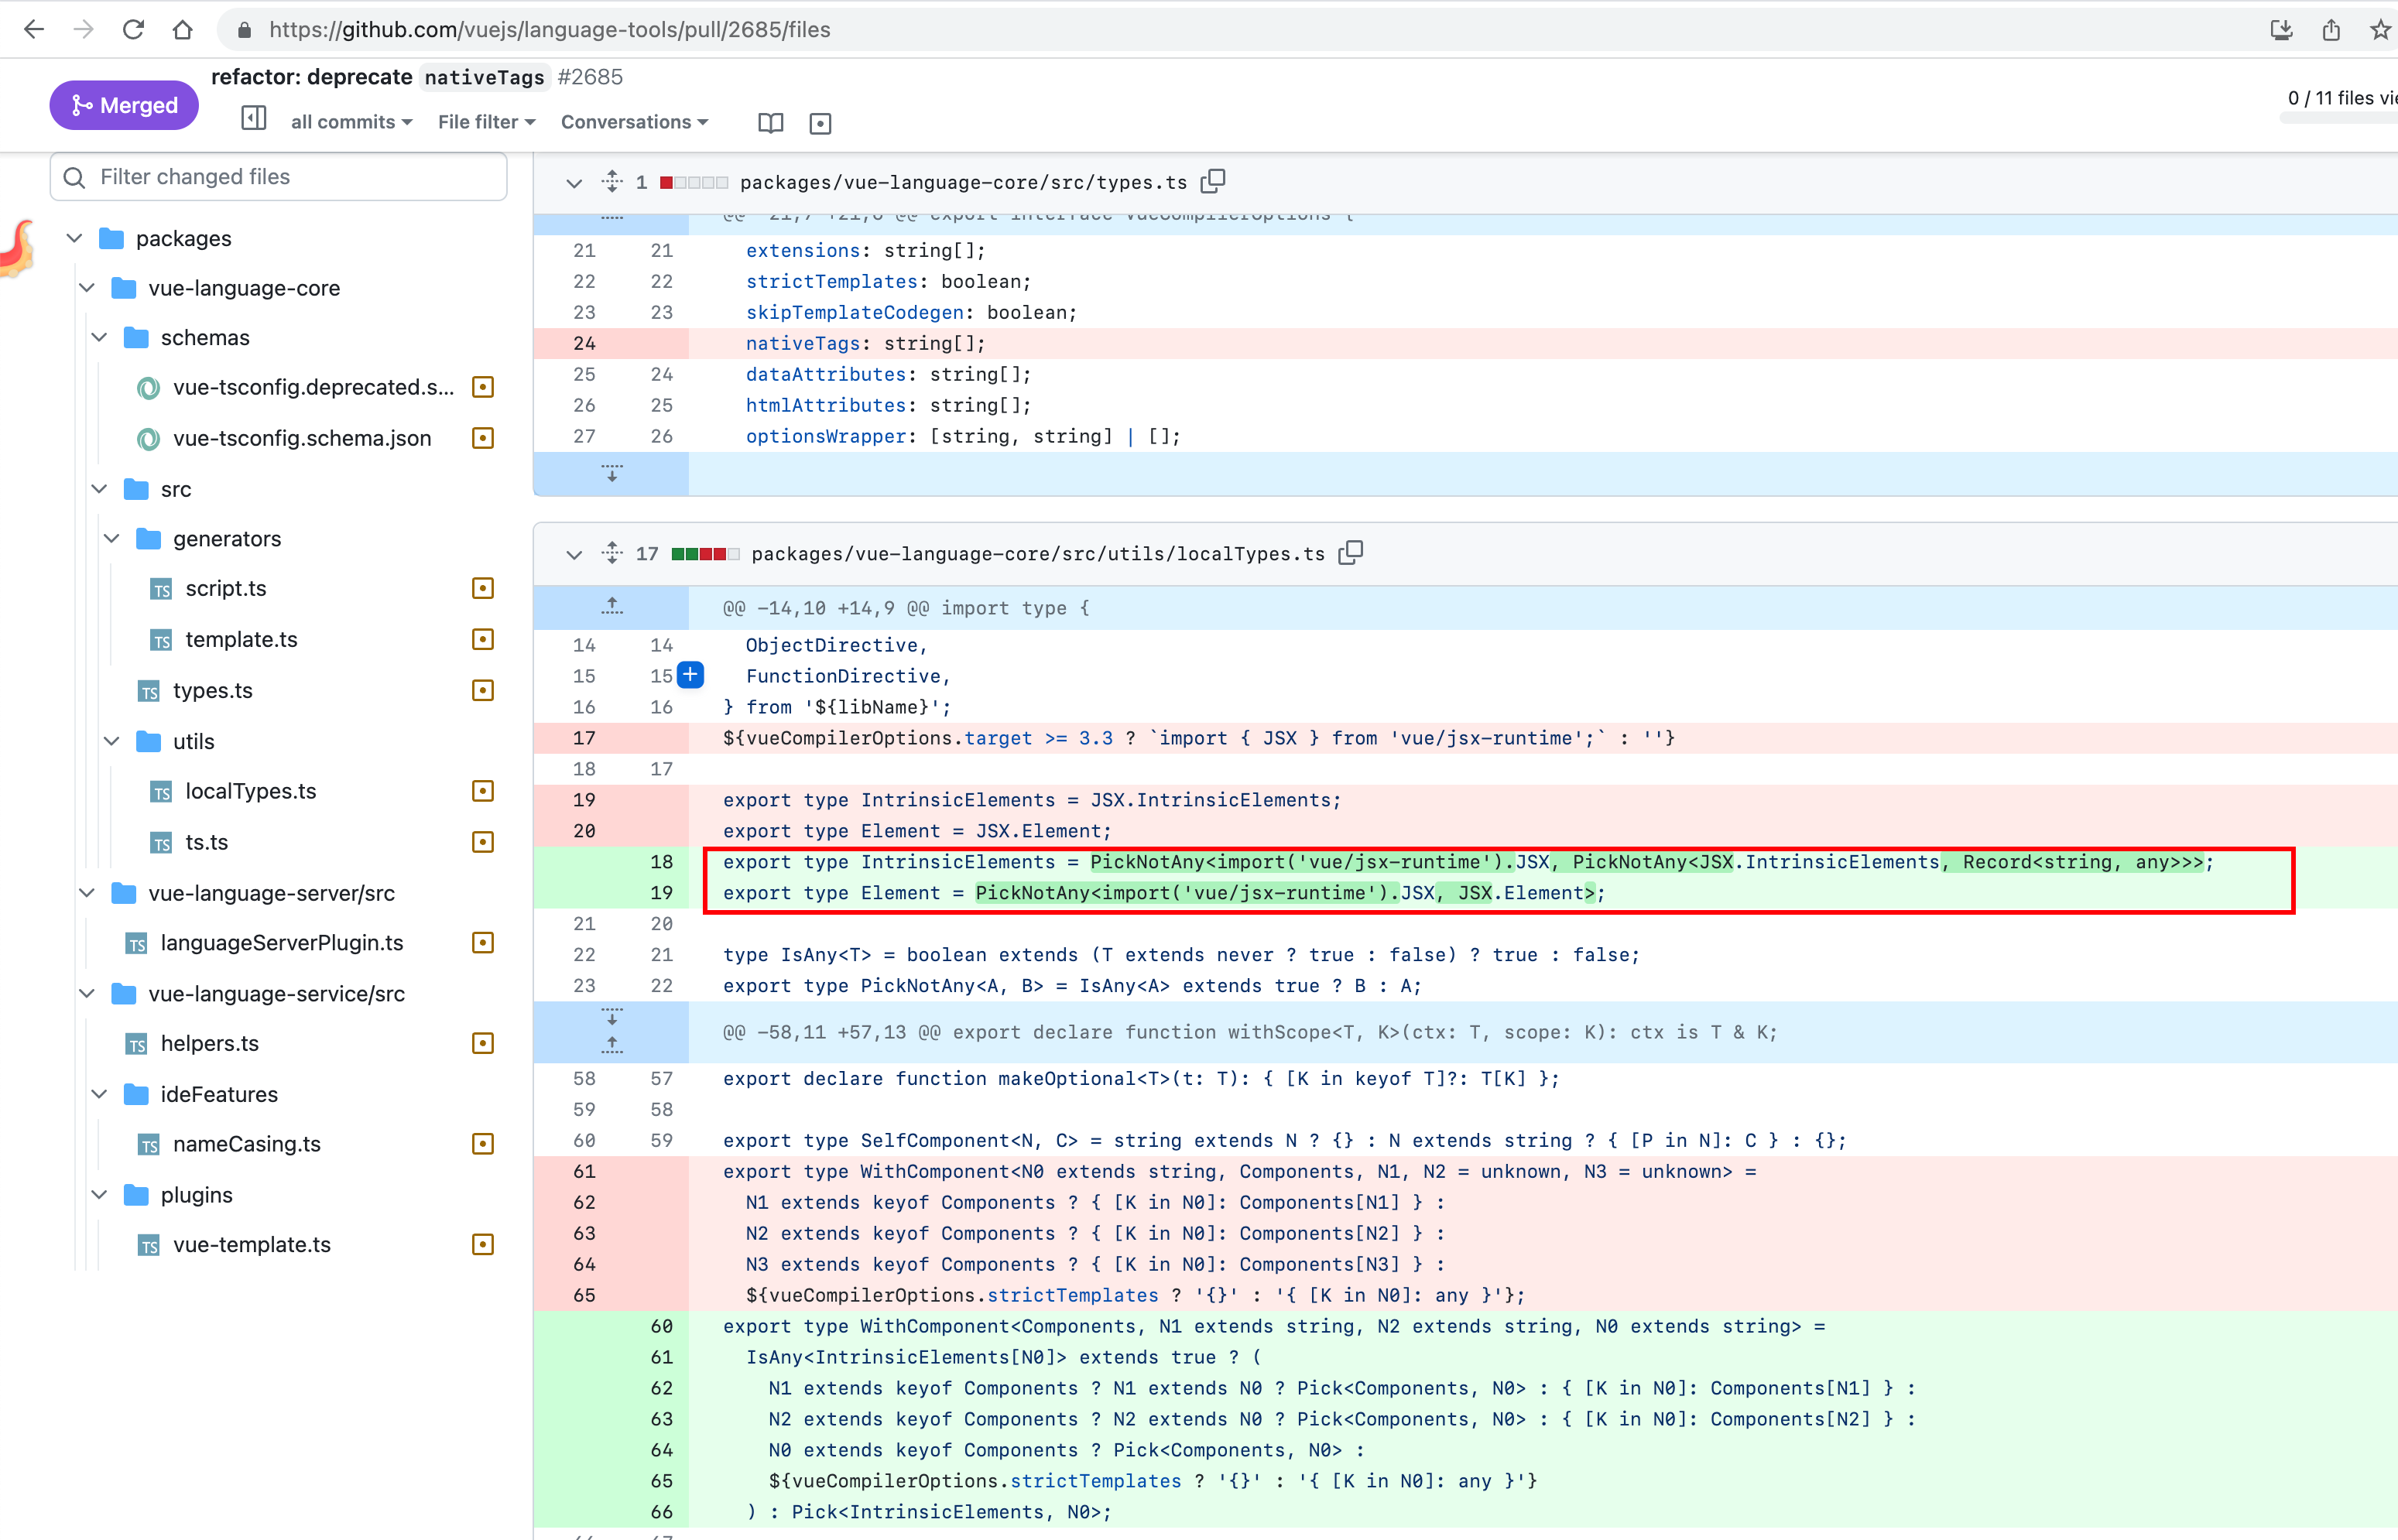Toggle the viewed indicator next to script.ts
Image resolution: width=2398 pixels, height=1540 pixels.
[483, 588]
